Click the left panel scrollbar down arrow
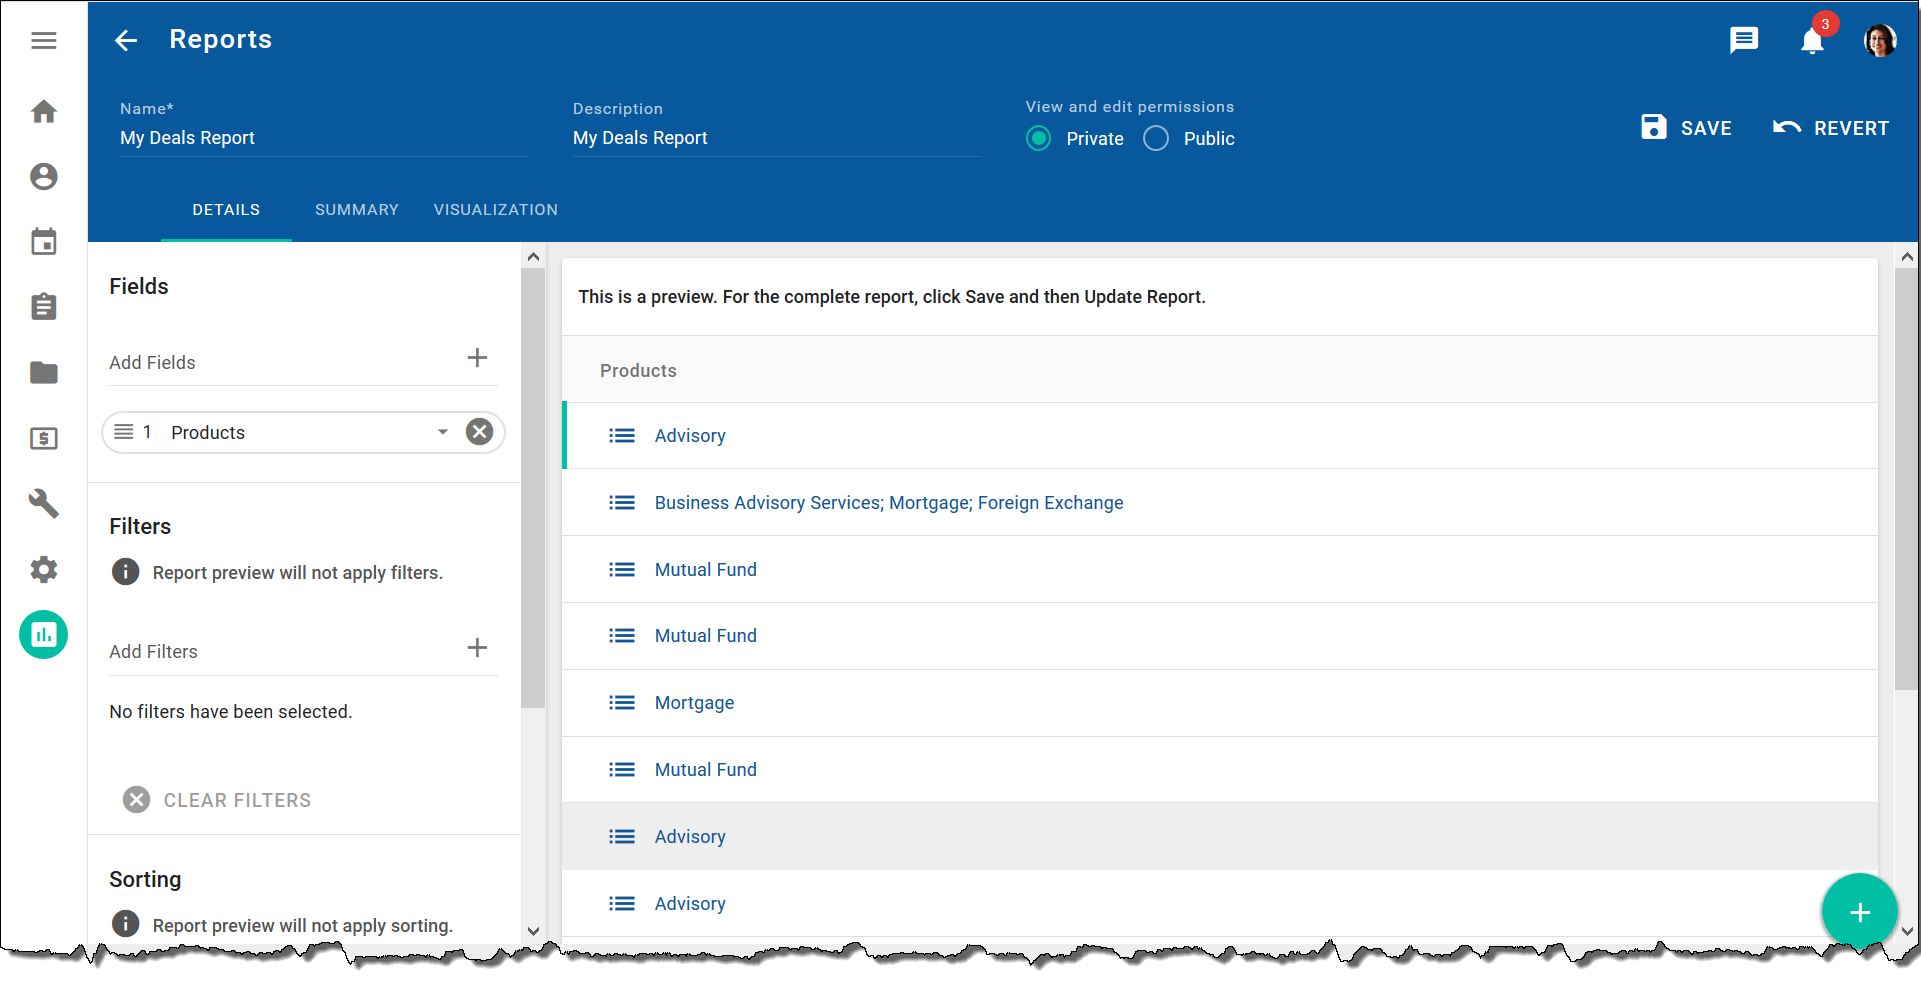The image size is (1921, 986). (533, 931)
